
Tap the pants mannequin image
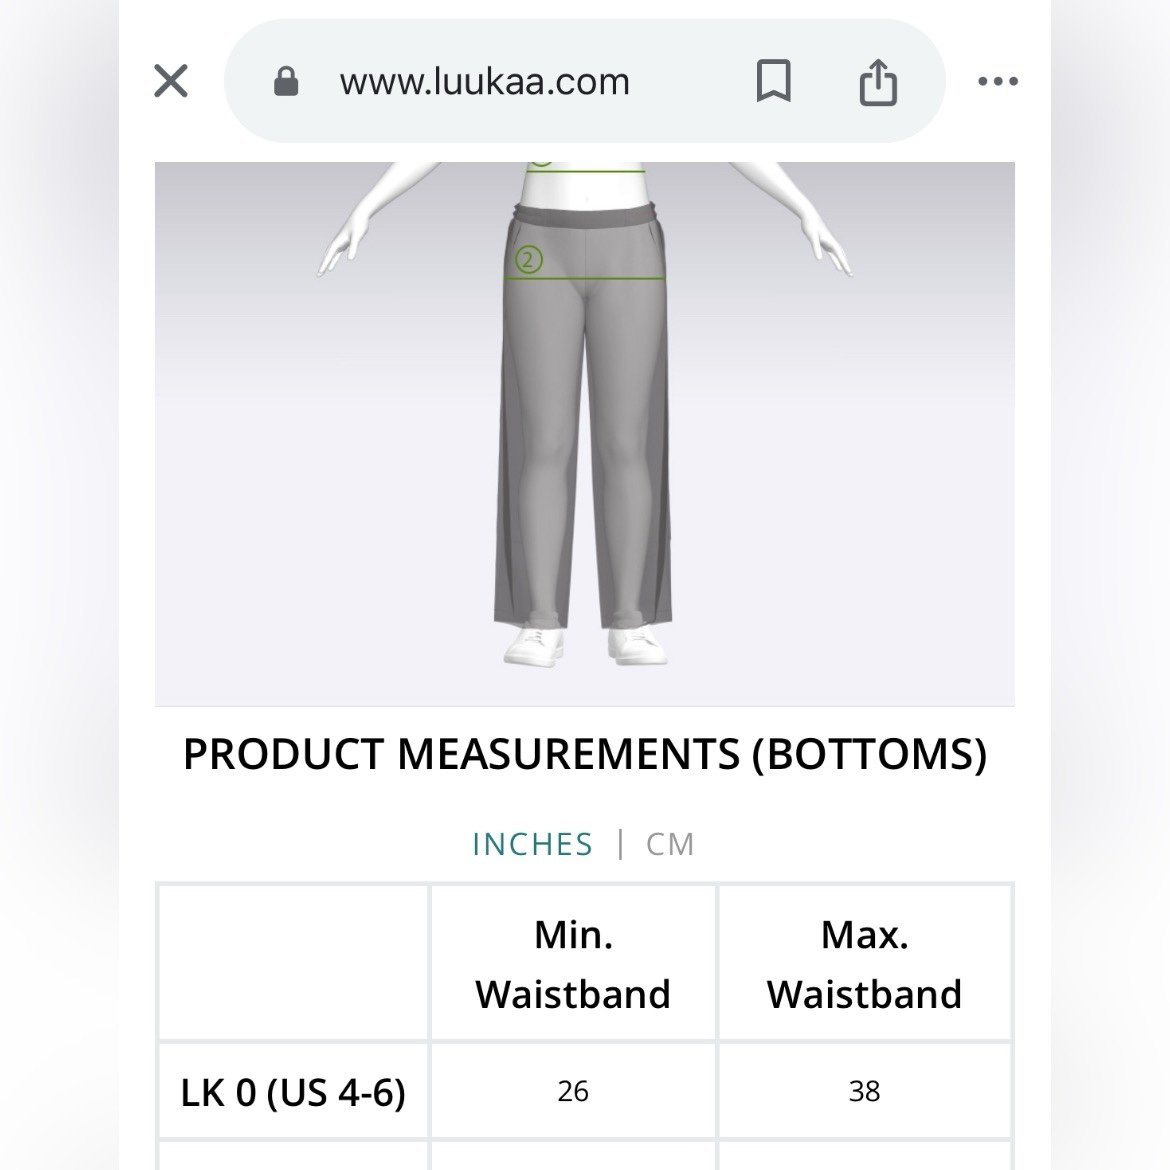pyautogui.click(x=584, y=434)
